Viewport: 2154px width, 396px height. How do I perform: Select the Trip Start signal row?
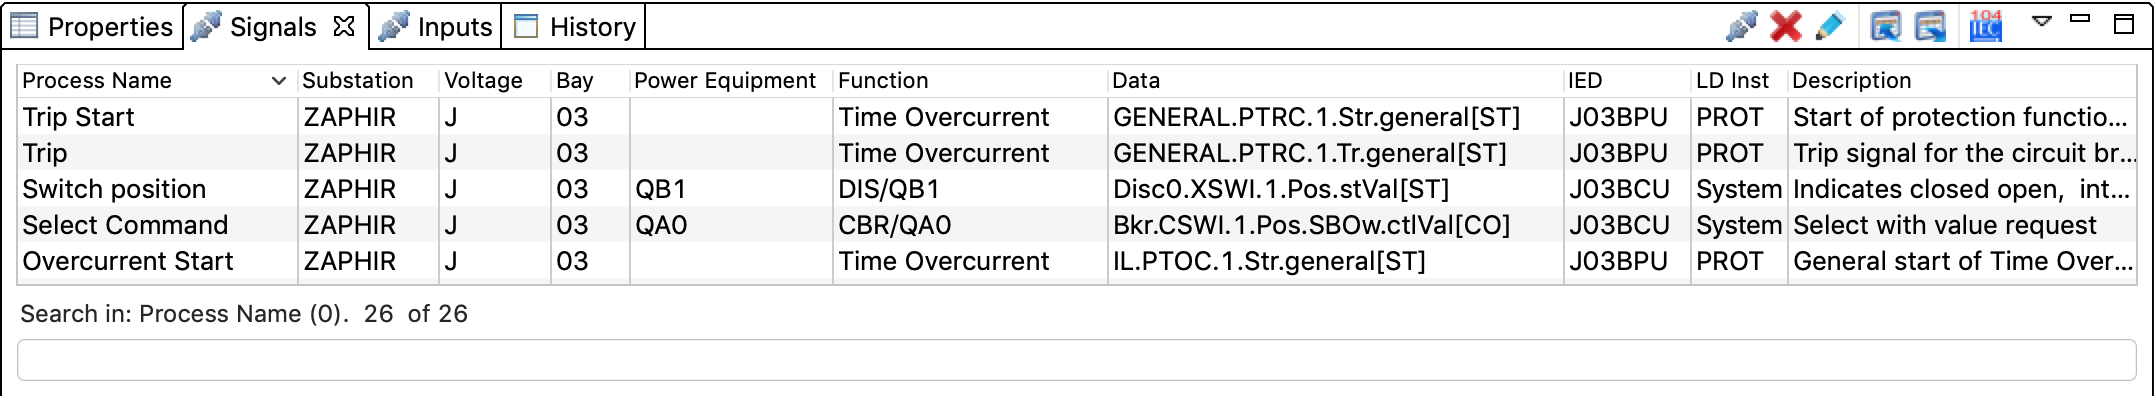tap(1076, 117)
